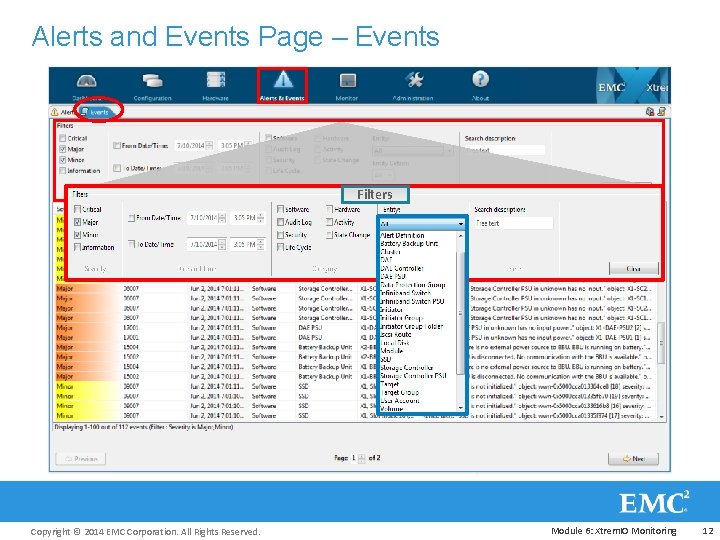The image size is (720, 540).
Task: Enable the Information severity checkbox in the zoomed Filters panel
Action: click(77, 248)
